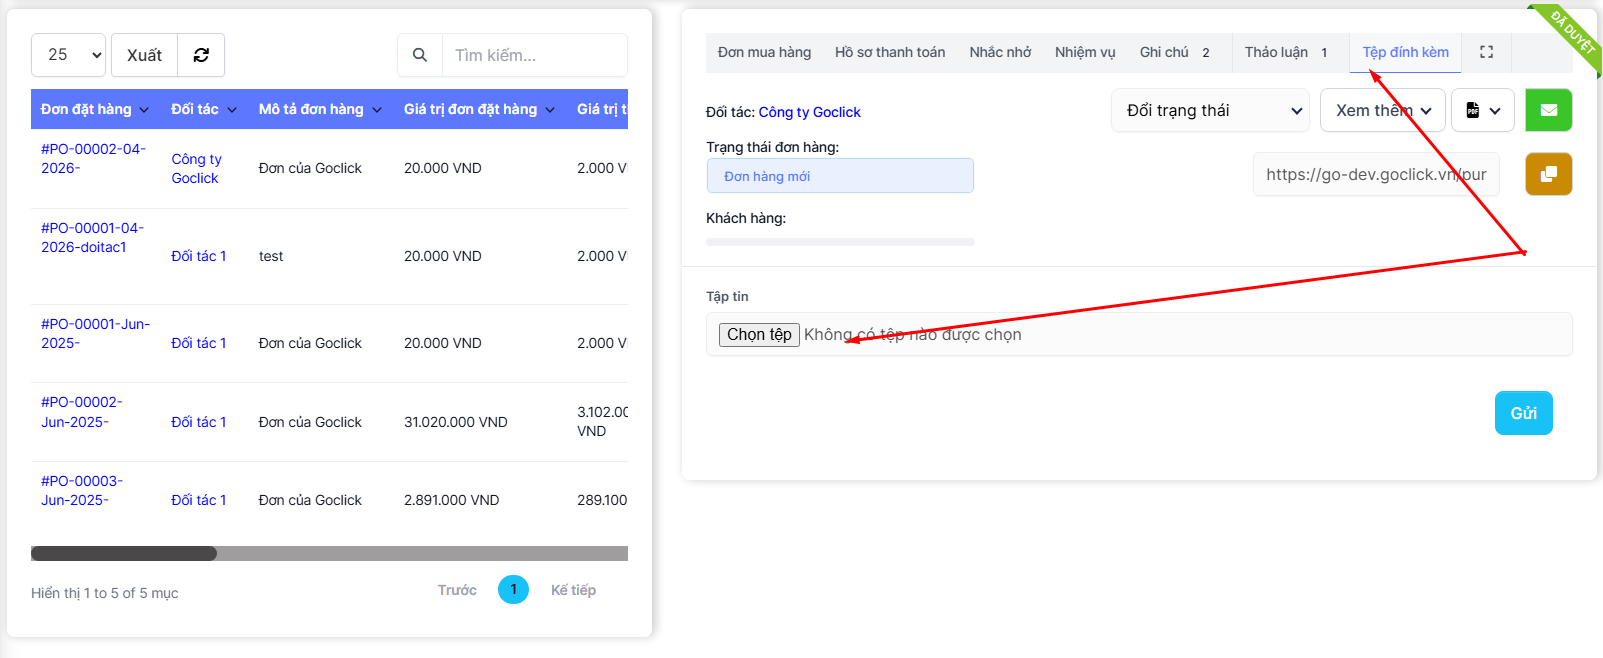Open the Hồ sơ thanh toán tab

[x=889, y=52]
